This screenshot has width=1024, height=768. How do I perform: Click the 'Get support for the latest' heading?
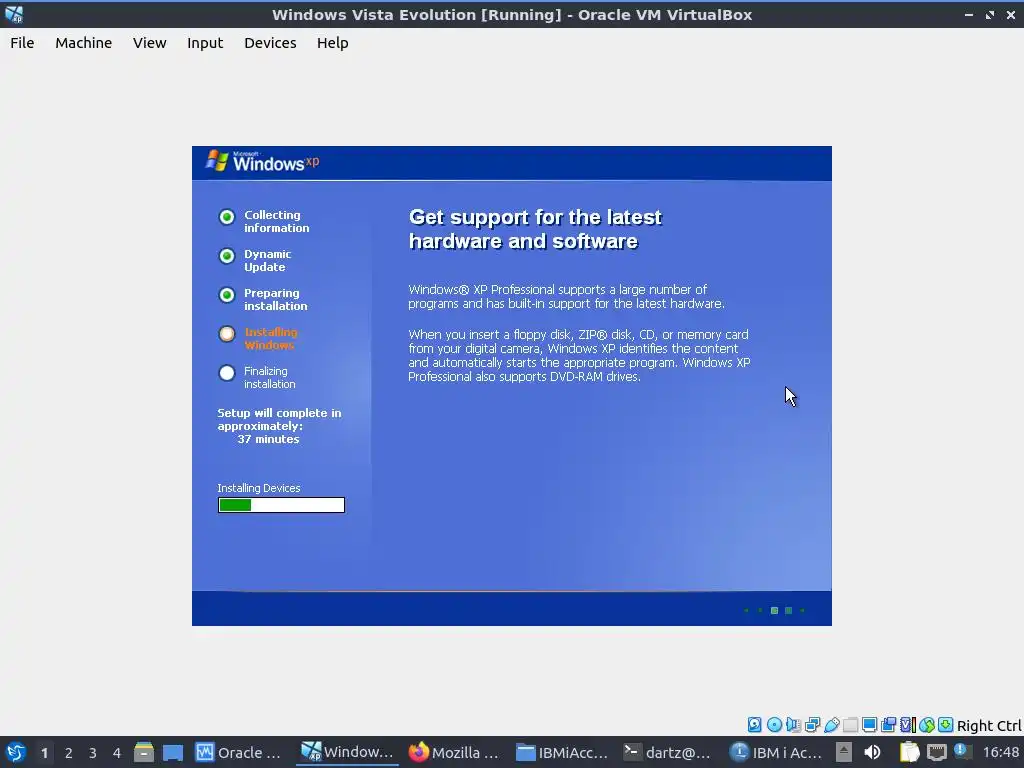click(535, 217)
